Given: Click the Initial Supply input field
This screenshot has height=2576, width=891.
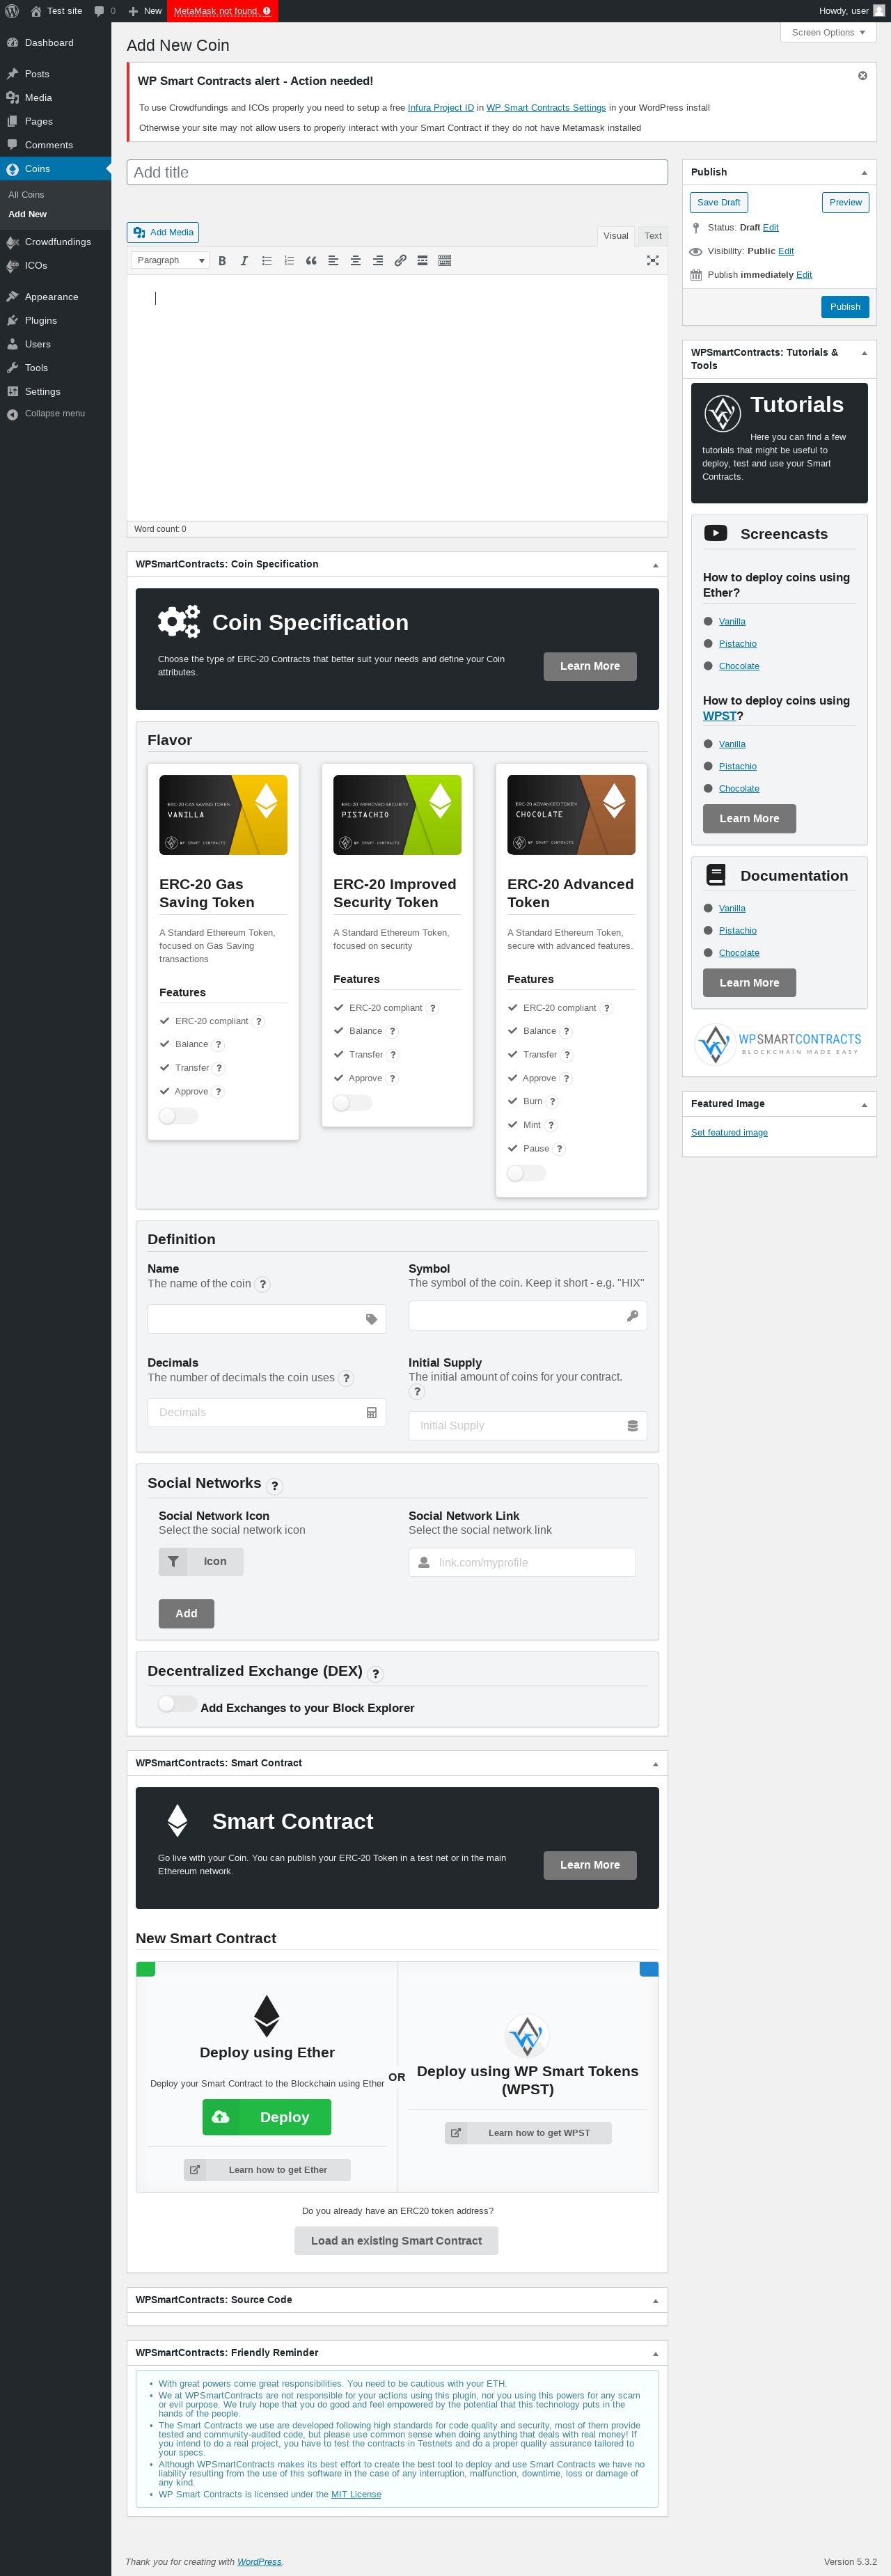Looking at the screenshot, I should click(x=528, y=1426).
